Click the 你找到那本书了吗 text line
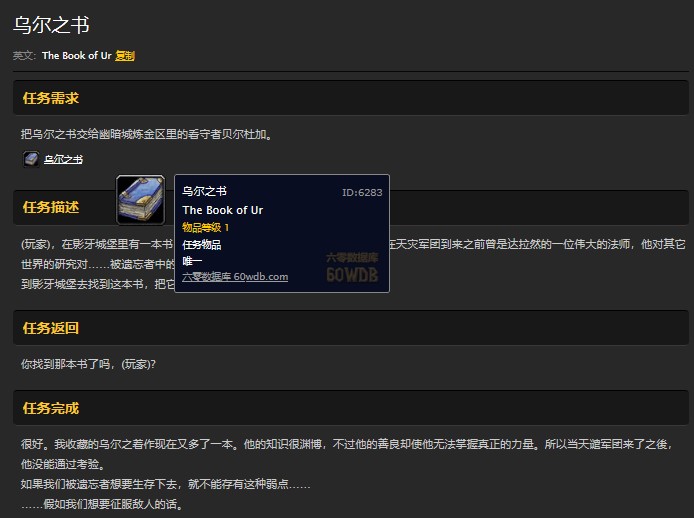The width and height of the screenshot is (694, 518). tap(88, 363)
